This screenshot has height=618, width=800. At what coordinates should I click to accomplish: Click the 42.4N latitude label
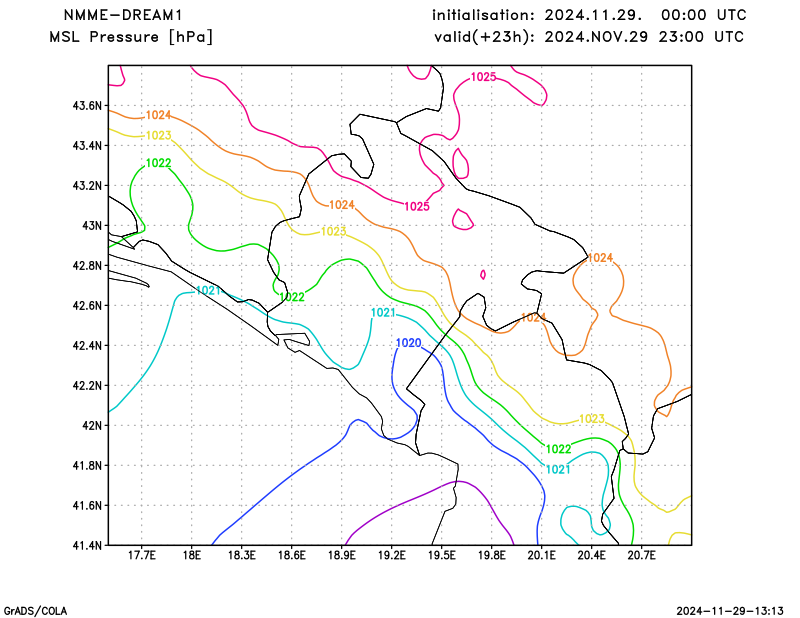pyautogui.click(x=87, y=345)
